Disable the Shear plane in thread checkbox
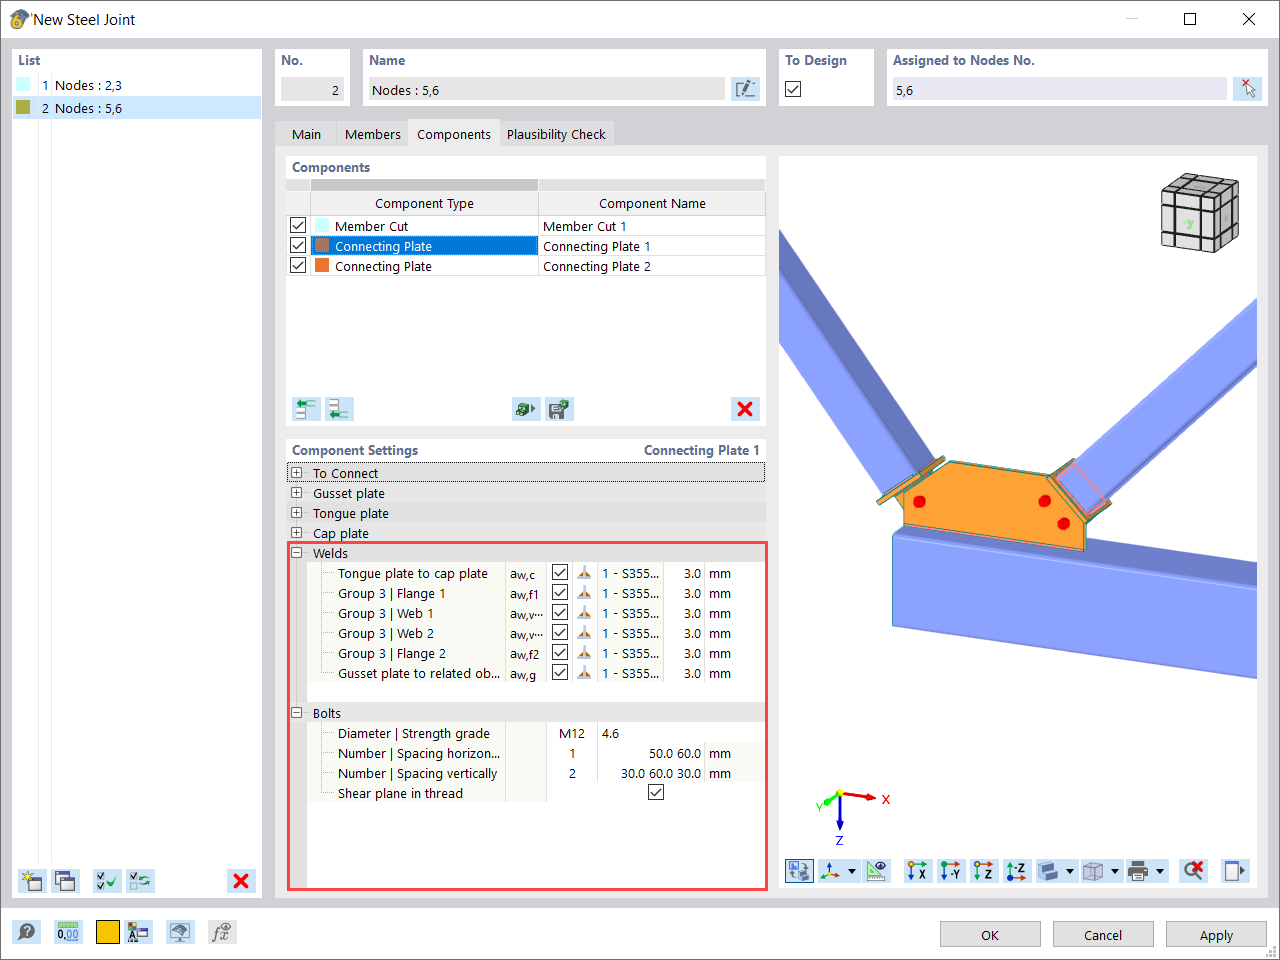 [656, 791]
